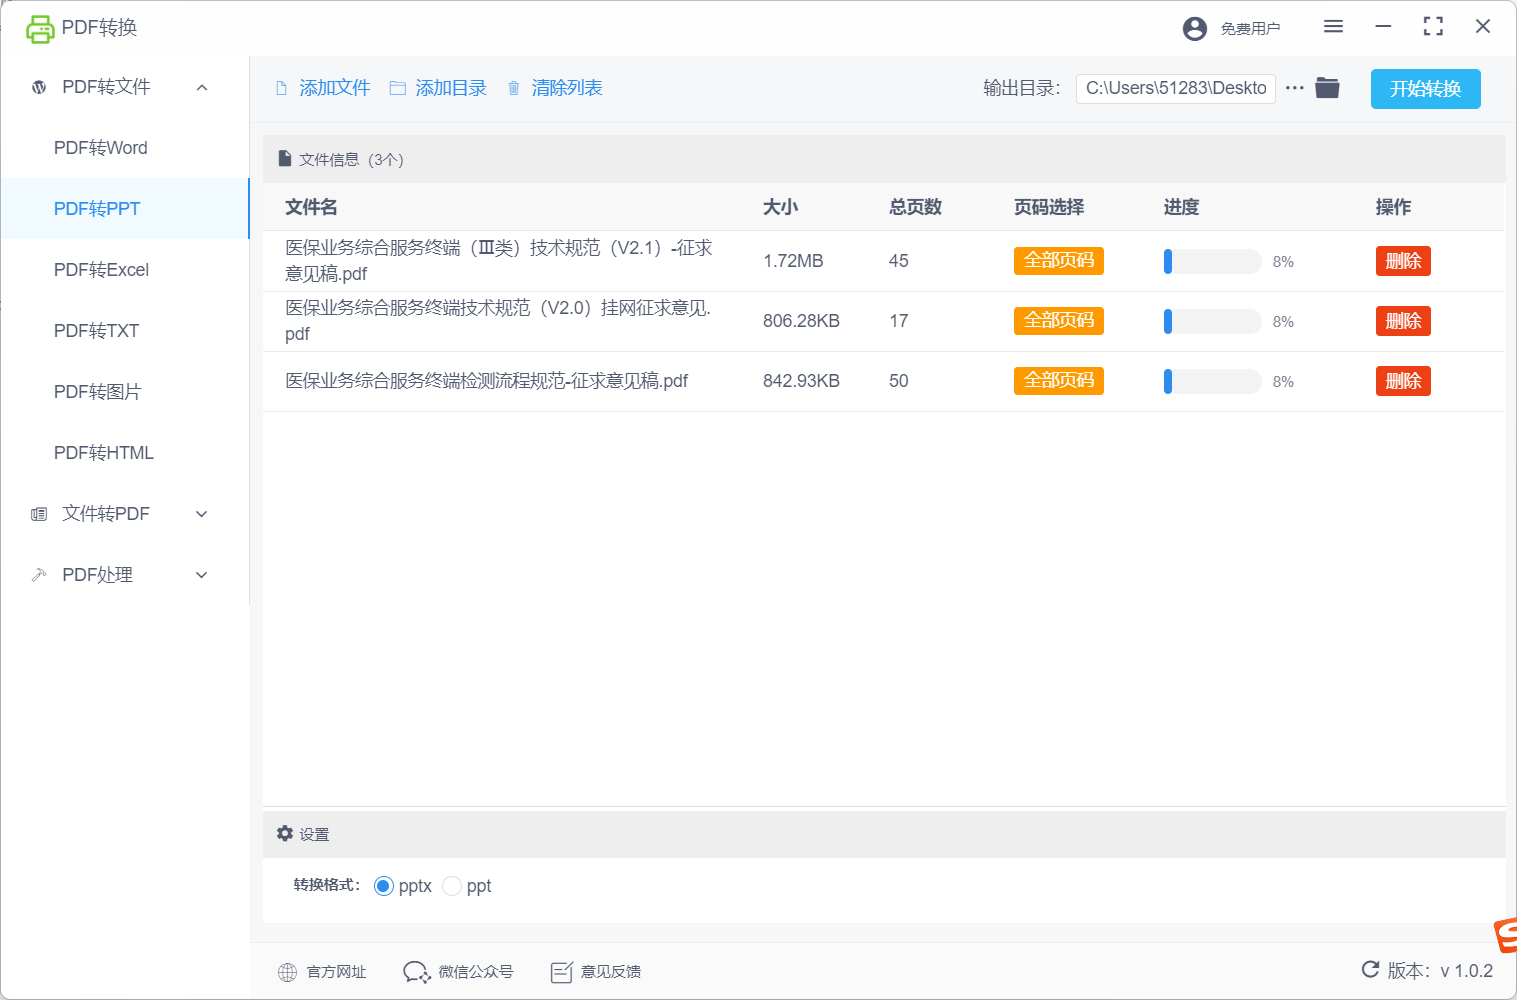Click the PDF转换 printer logo icon
This screenshot has height=1000, width=1517.
pos(40,29)
